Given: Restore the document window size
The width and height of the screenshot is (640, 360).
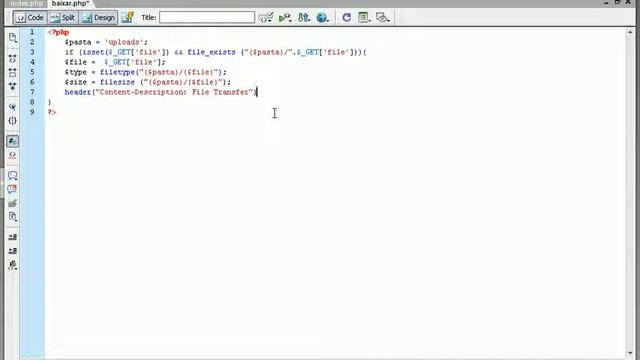Looking at the screenshot, I should [618, 2].
